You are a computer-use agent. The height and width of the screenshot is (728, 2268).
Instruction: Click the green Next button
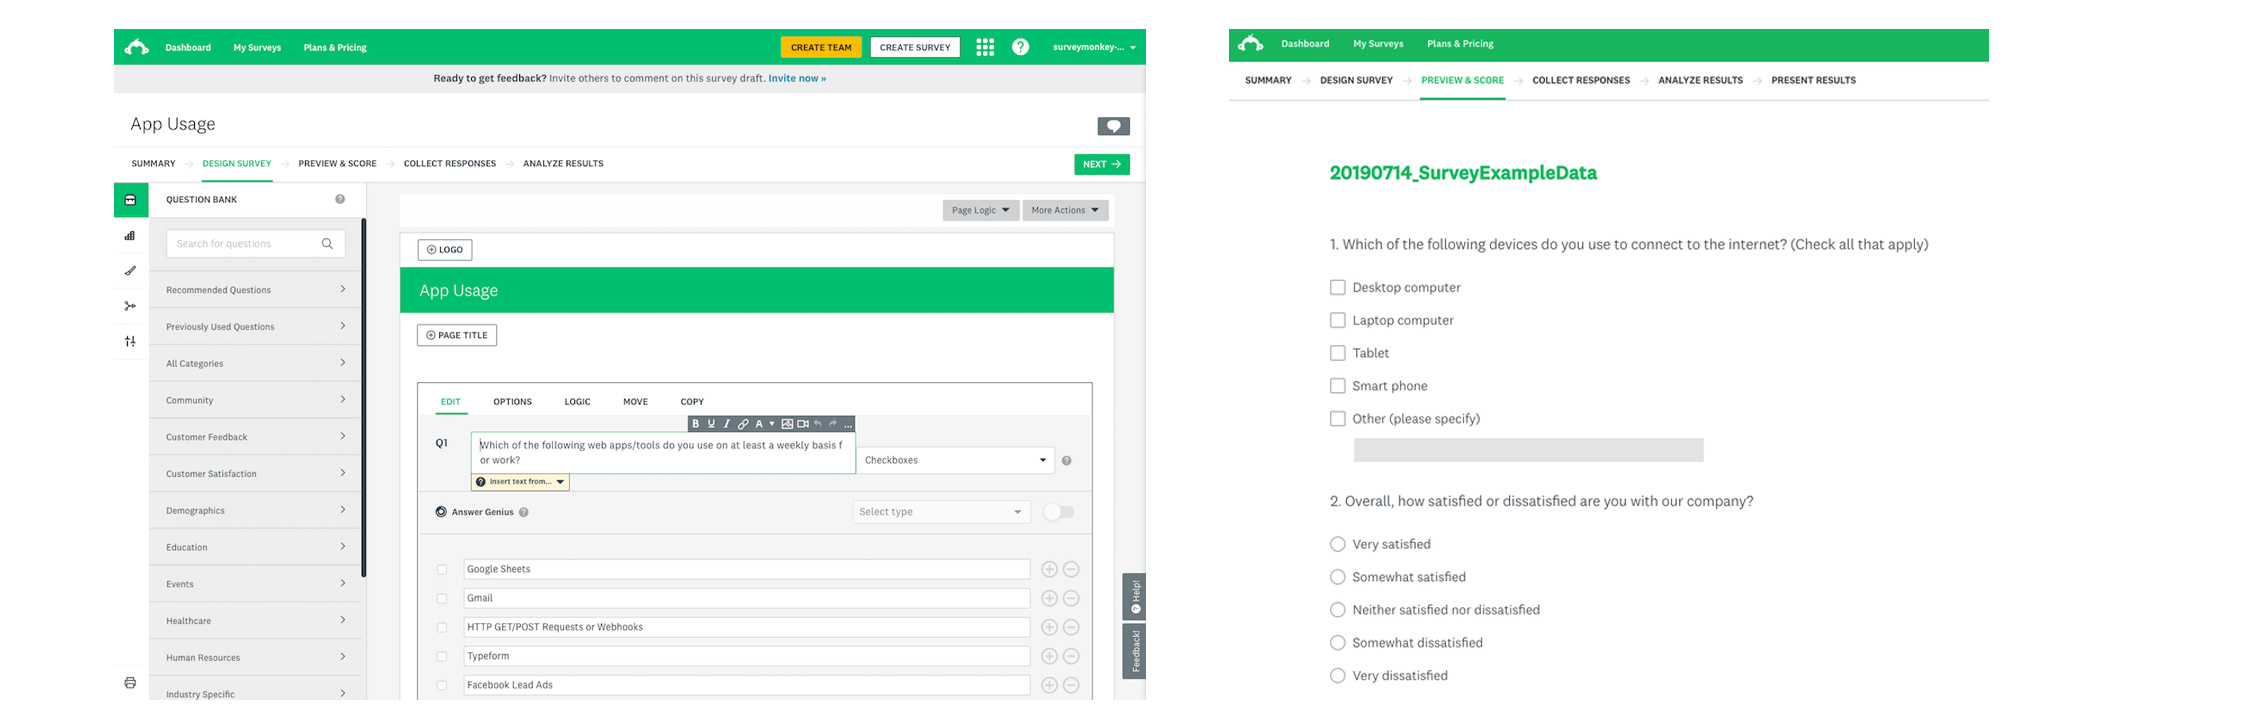1102,164
